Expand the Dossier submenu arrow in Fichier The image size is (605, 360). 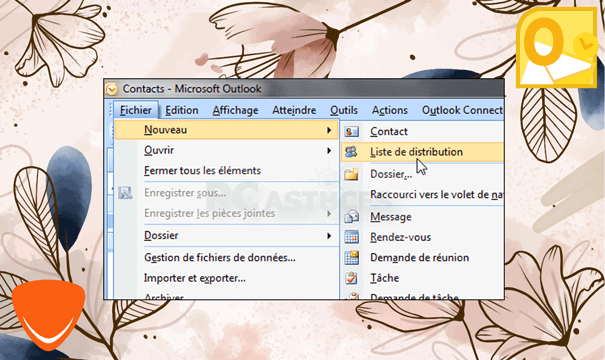pyautogui.click(x=329, y=235)
